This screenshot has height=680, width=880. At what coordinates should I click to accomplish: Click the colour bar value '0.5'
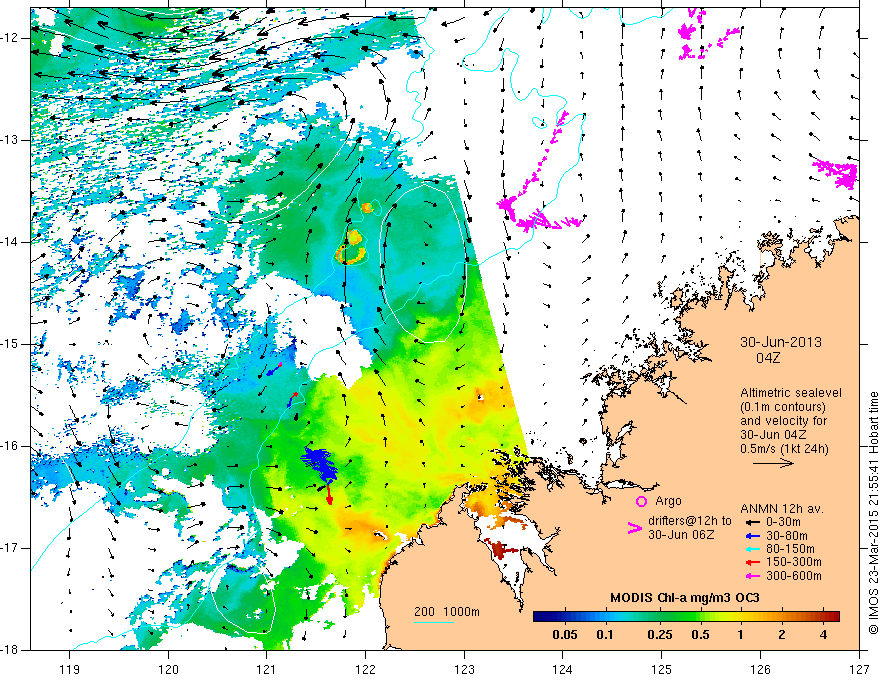(x=700, y=635)
